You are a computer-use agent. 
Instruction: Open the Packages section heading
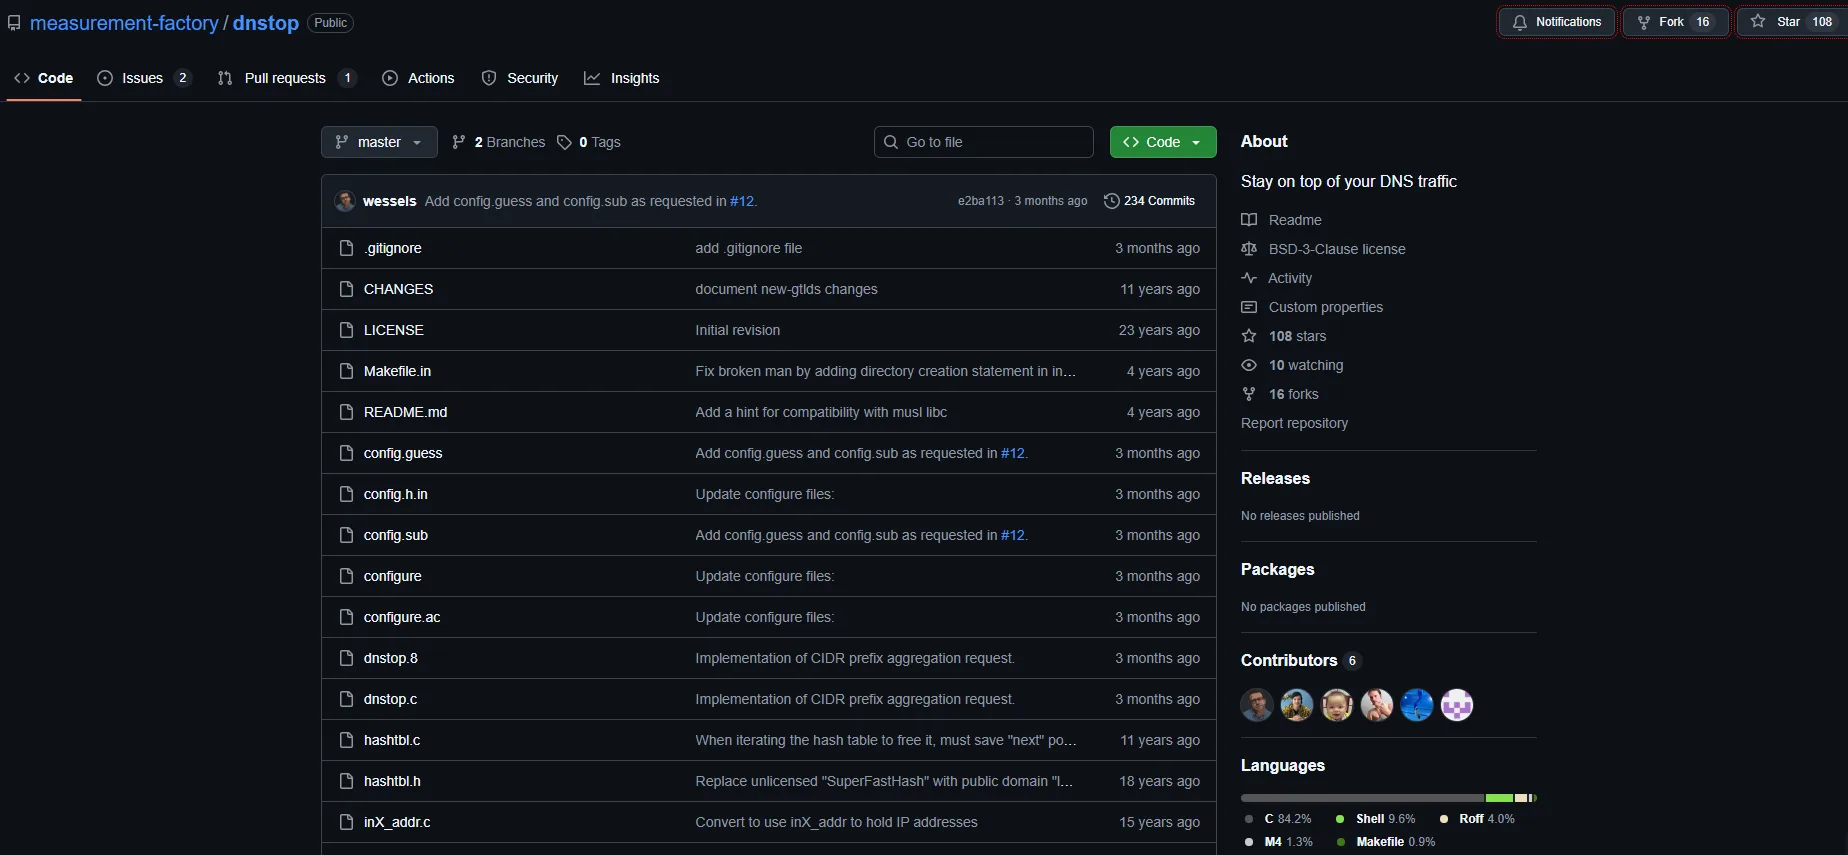pos(1277,569)
